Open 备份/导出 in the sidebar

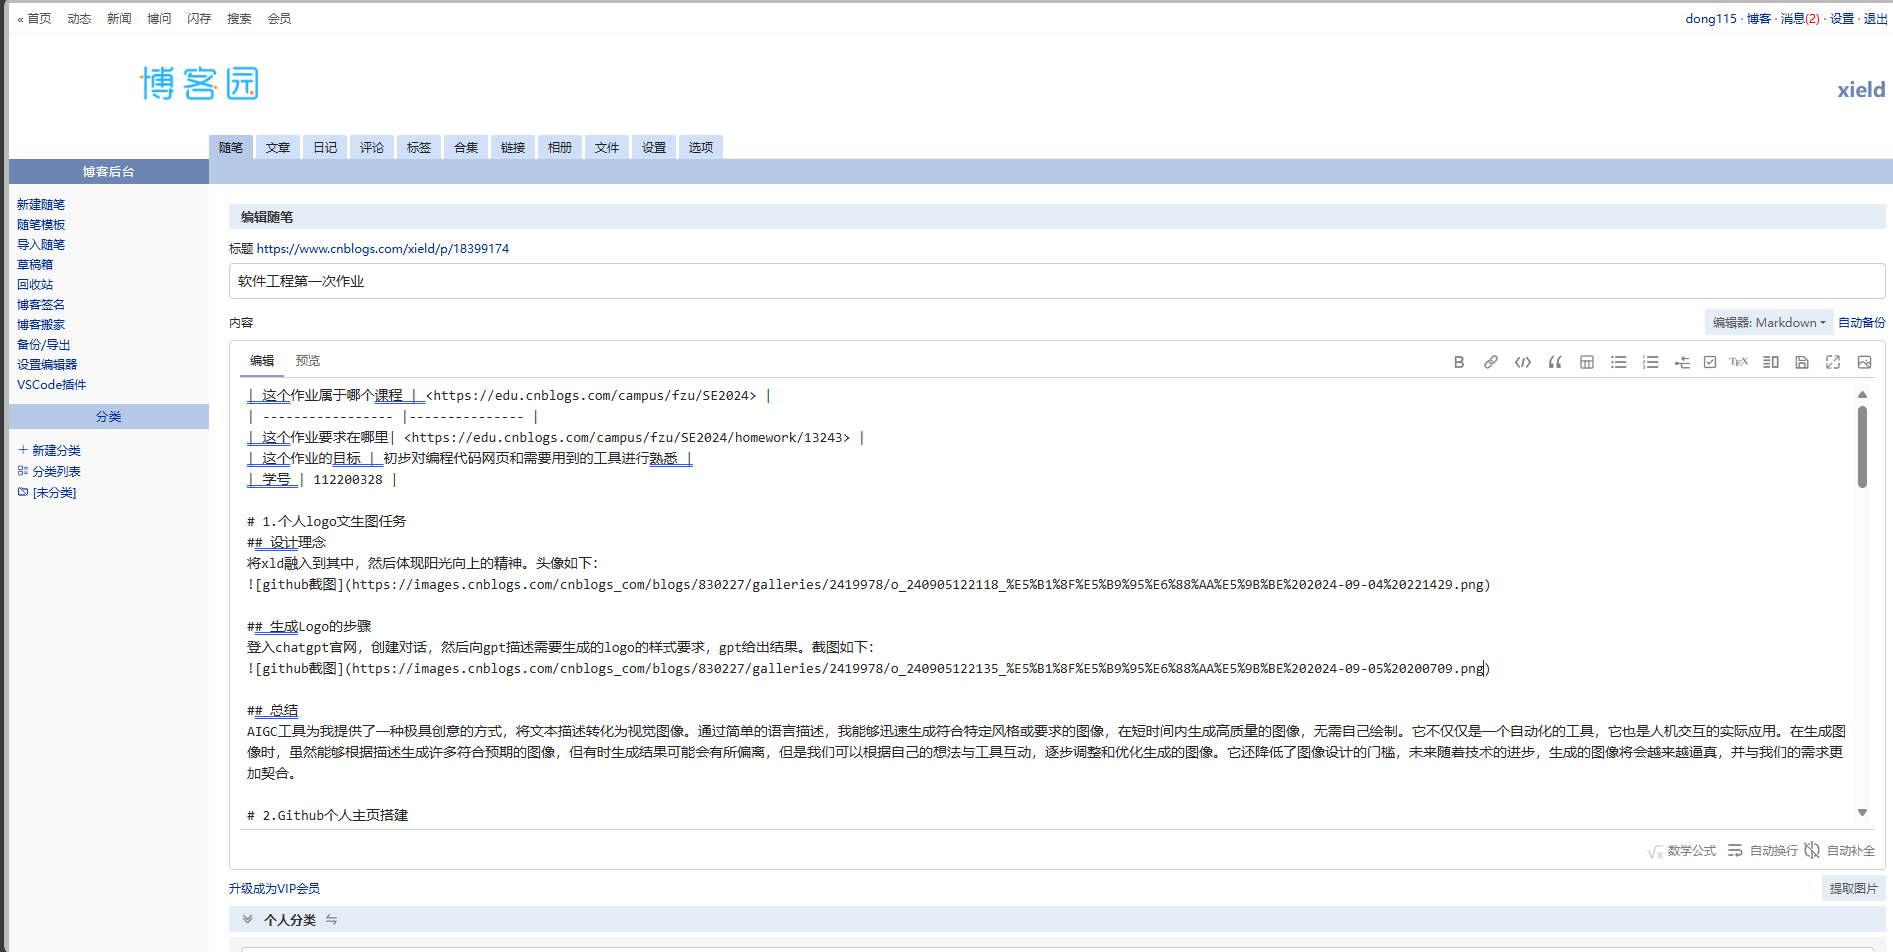coord(44,344)
